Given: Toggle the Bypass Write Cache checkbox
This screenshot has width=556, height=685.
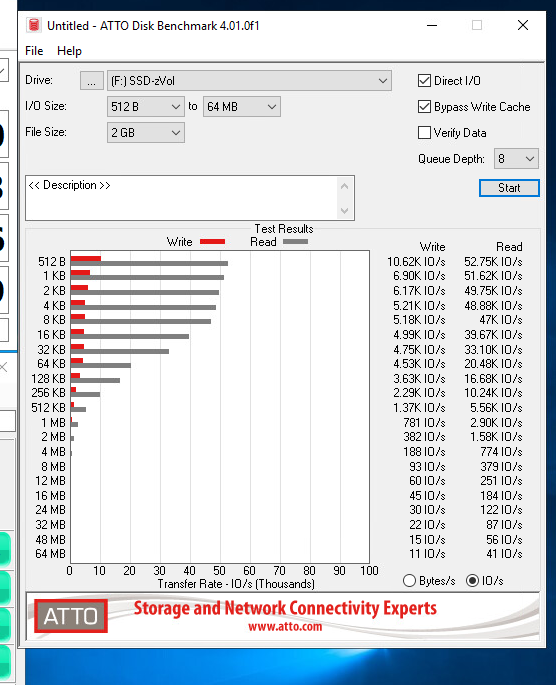Looking at the screenshot, I should 424,107.
